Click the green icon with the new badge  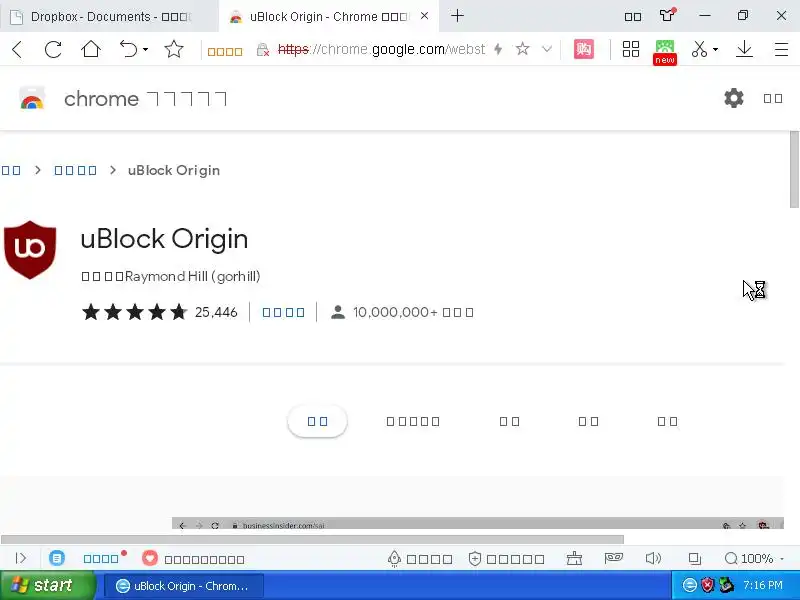tap(665, 52)
